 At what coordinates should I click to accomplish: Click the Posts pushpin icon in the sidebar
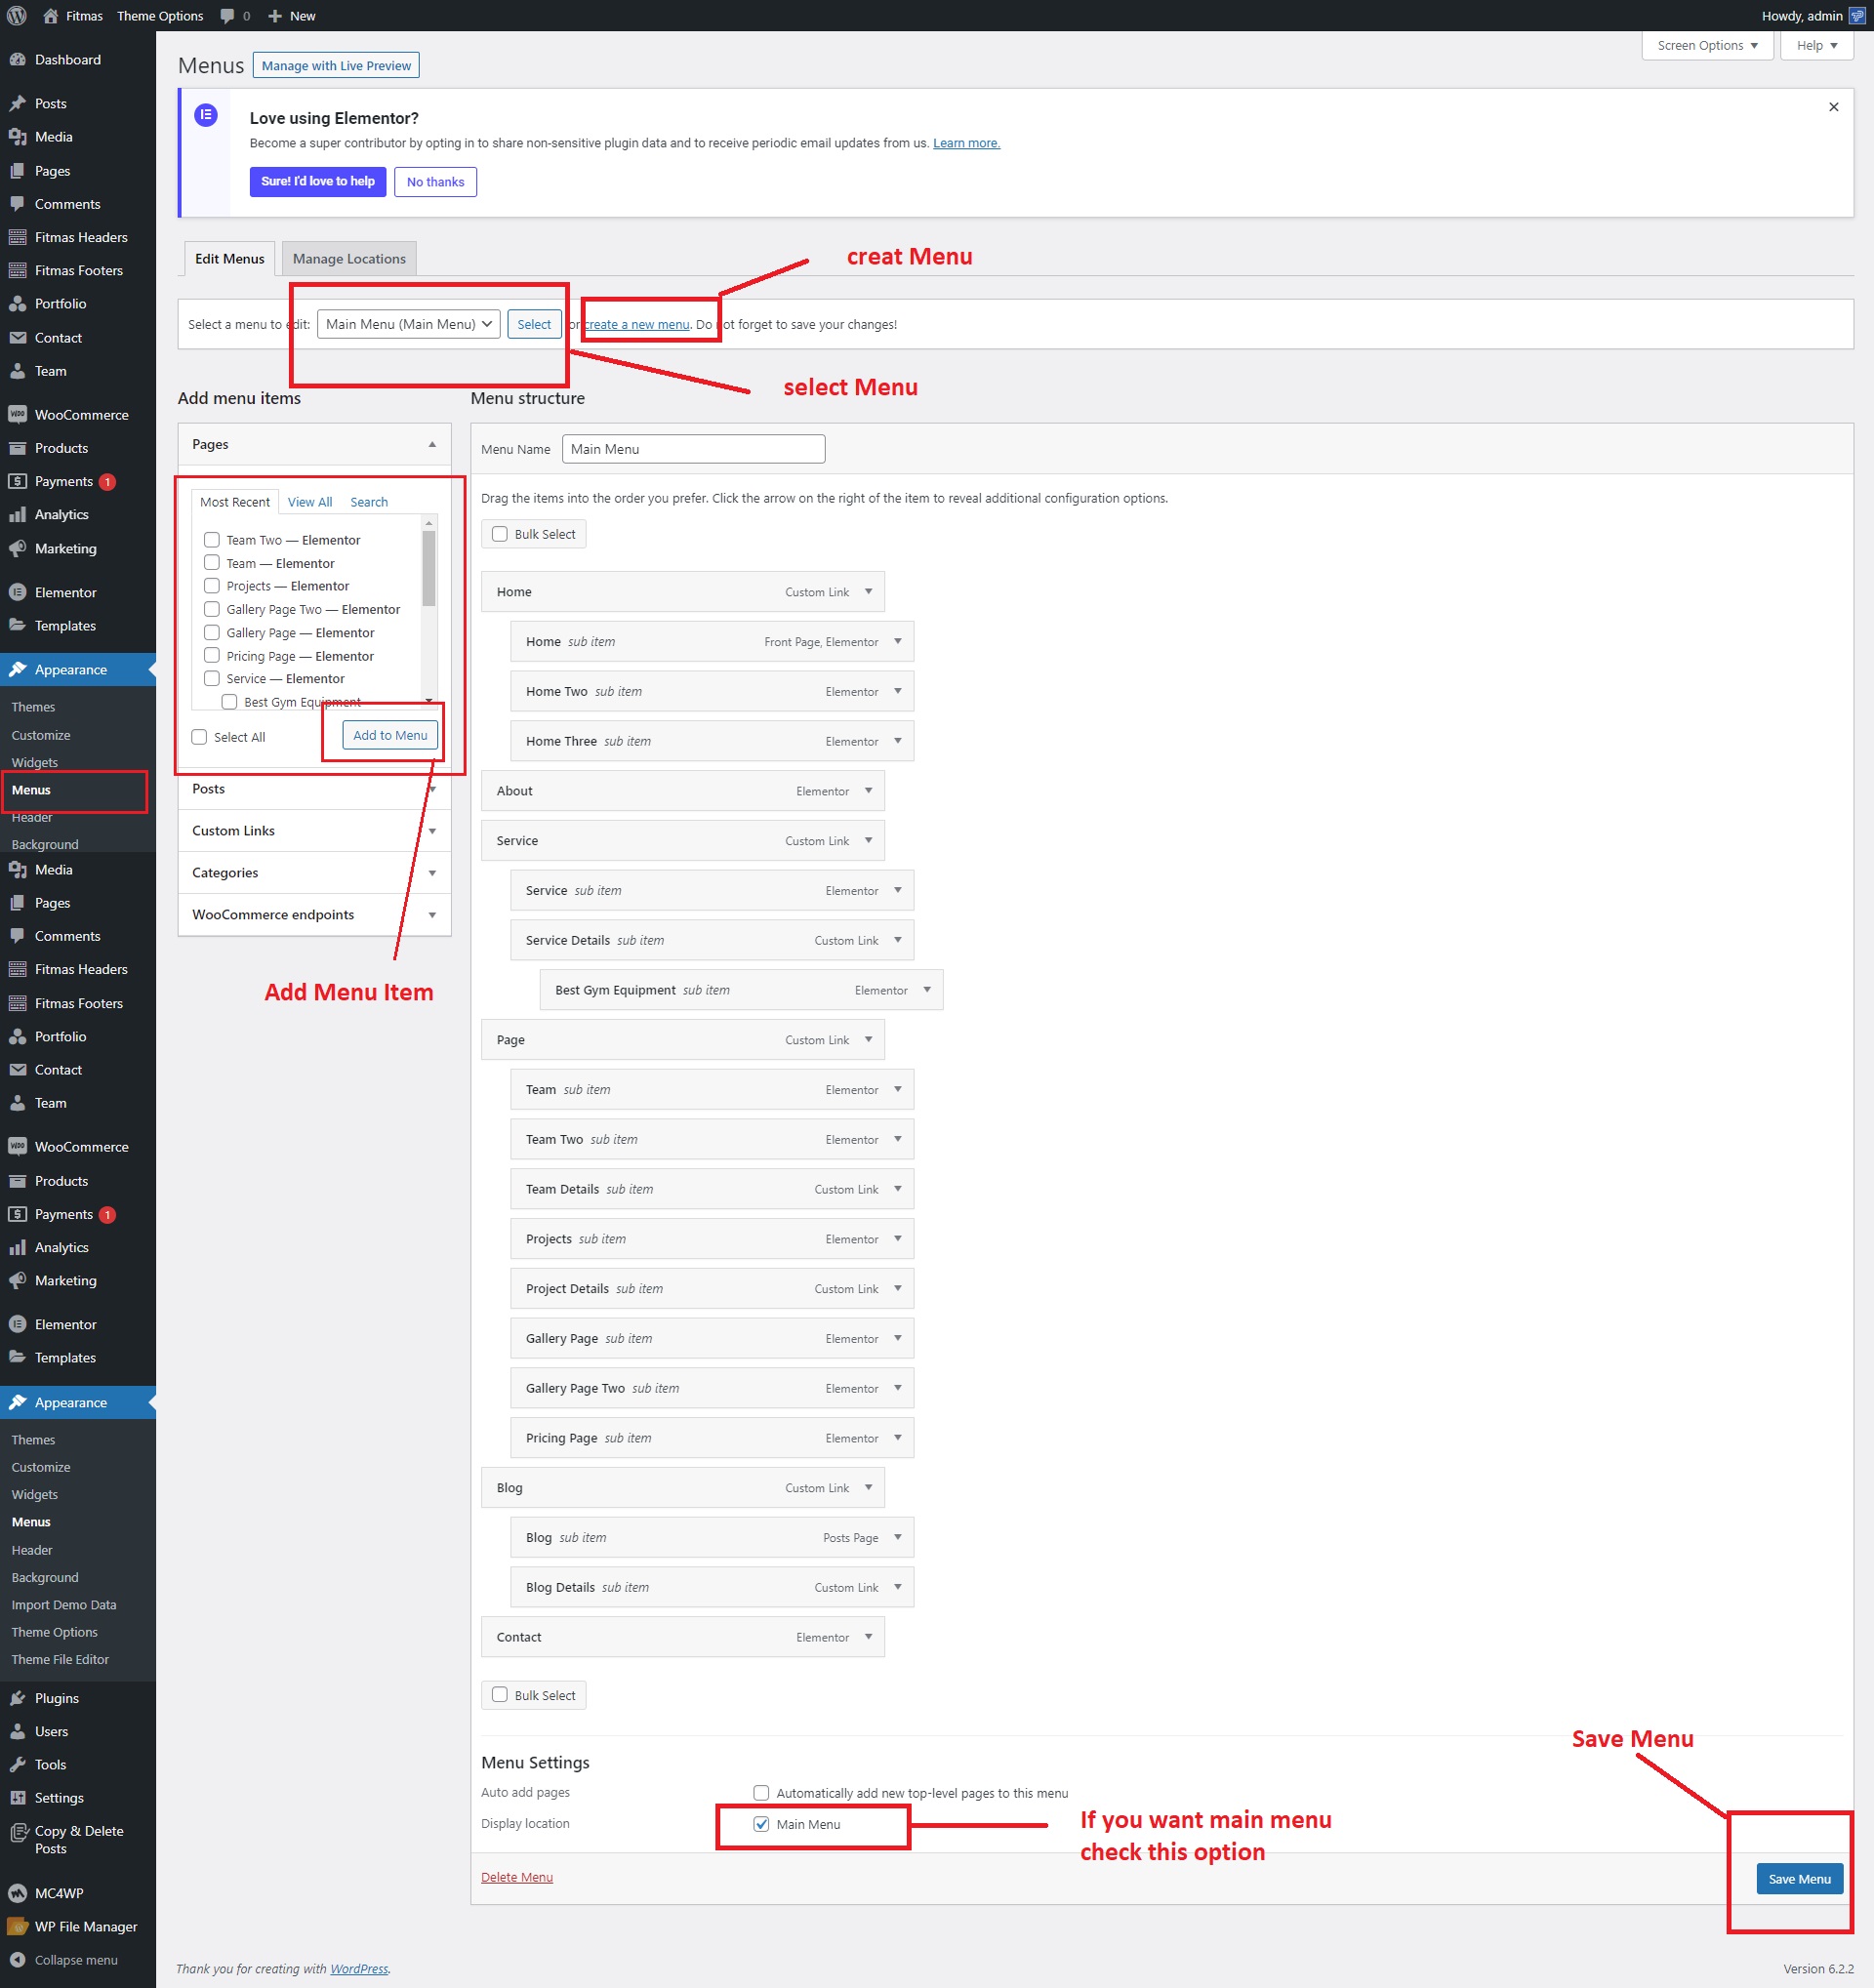coord(17,103)
